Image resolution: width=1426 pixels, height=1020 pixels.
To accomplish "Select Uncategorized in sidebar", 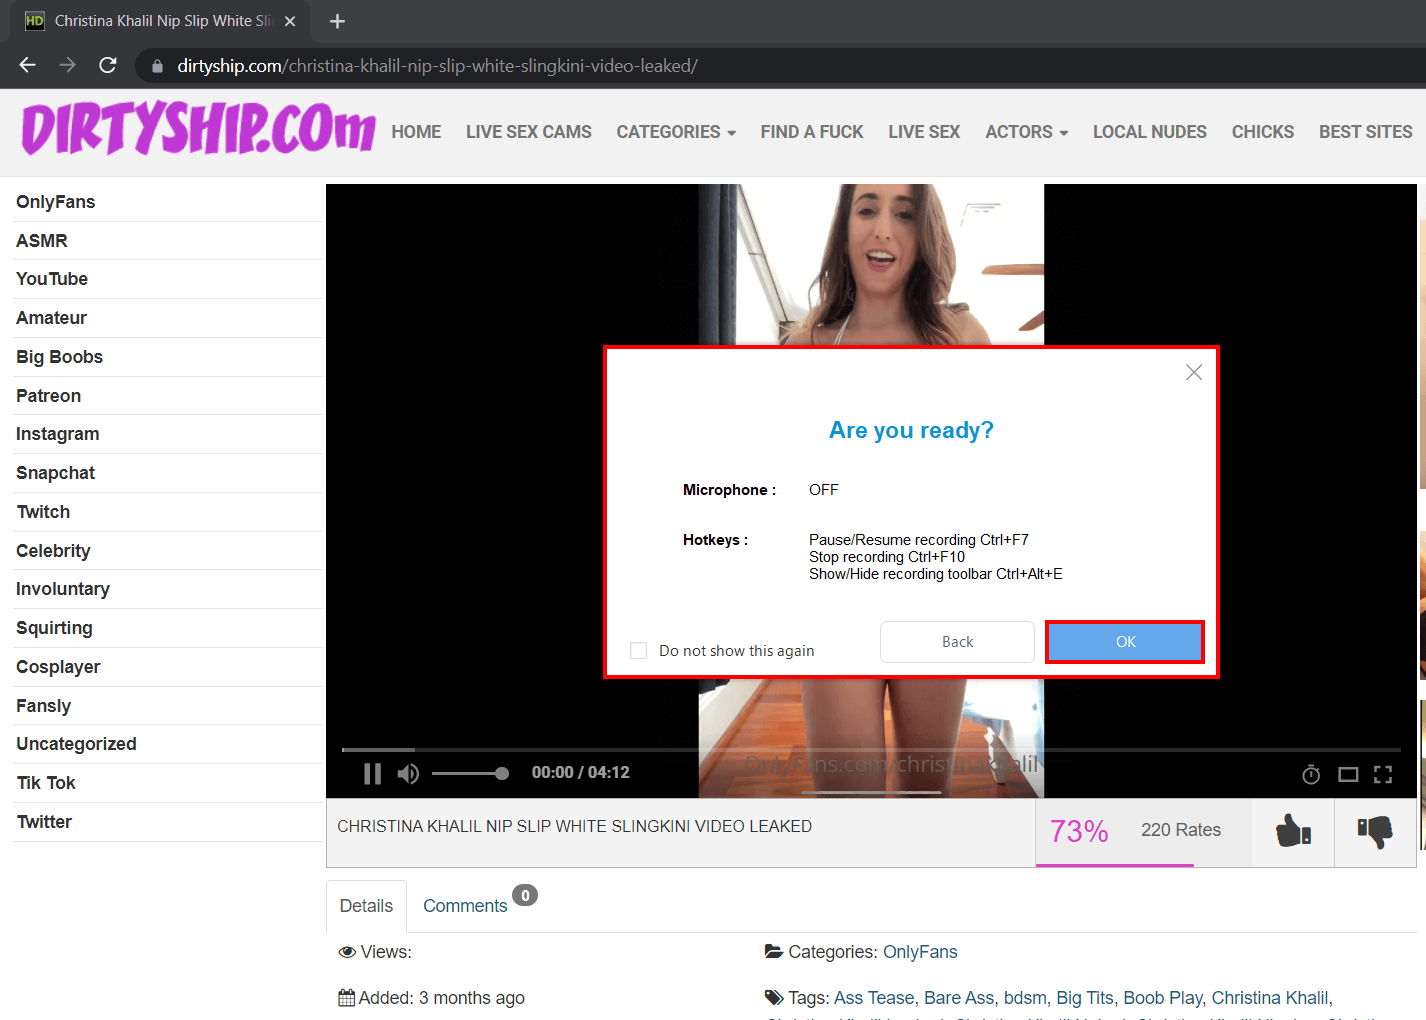I will click(x=76, y=744).
